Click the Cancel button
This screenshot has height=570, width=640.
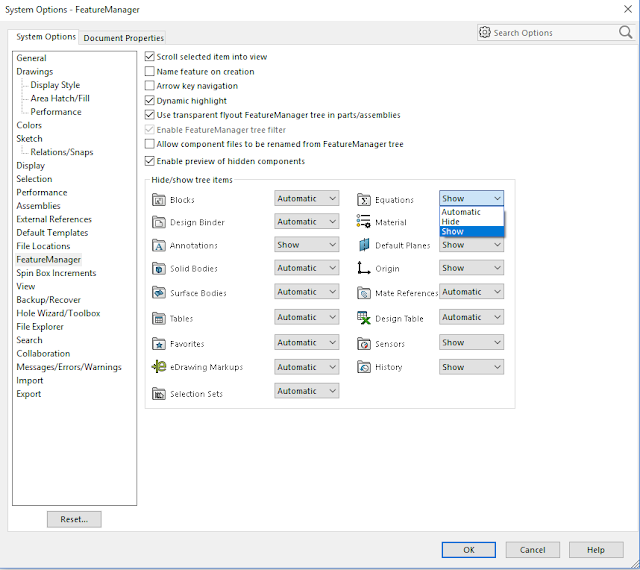coord(532,550)
